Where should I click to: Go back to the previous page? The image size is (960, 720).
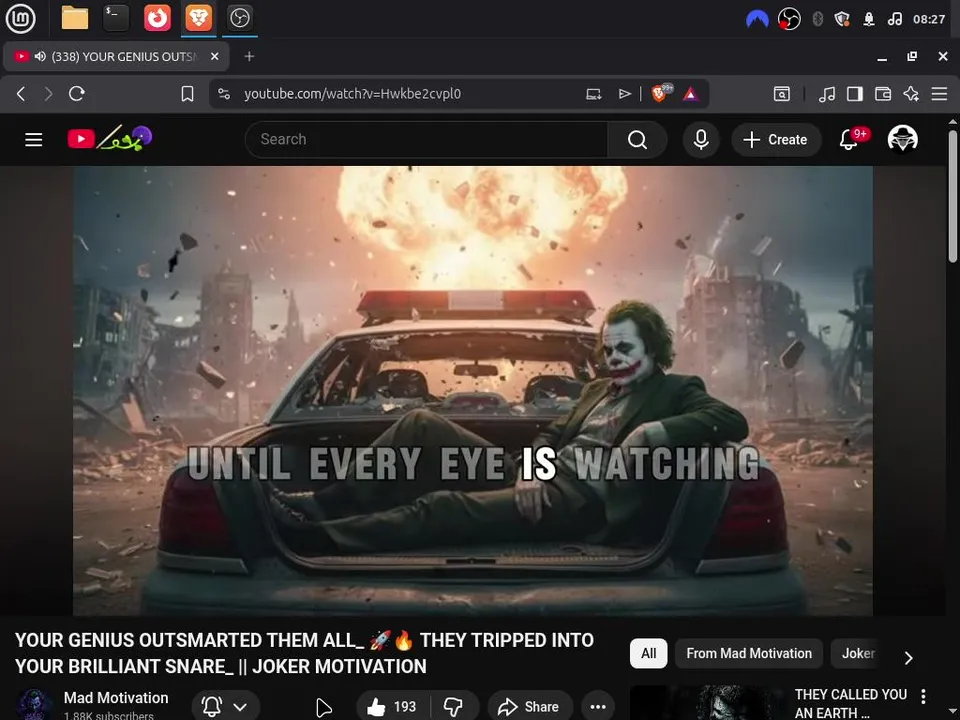(21, 94)
